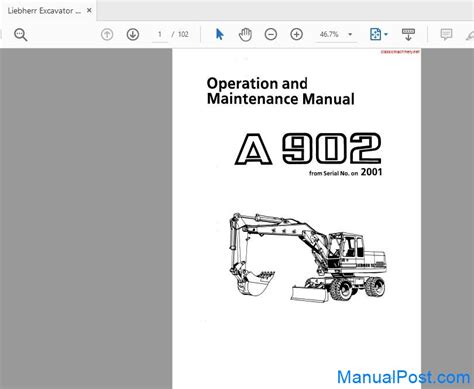Screen dimensions: 474x389
Task: Click the fit page view icon
Action: [375, 34]
